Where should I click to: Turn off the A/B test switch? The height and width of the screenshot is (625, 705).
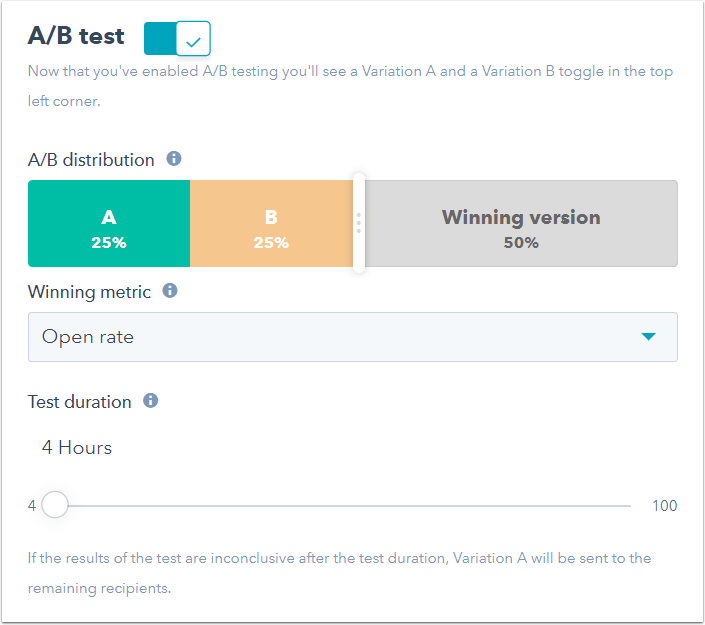click(177, 39)
